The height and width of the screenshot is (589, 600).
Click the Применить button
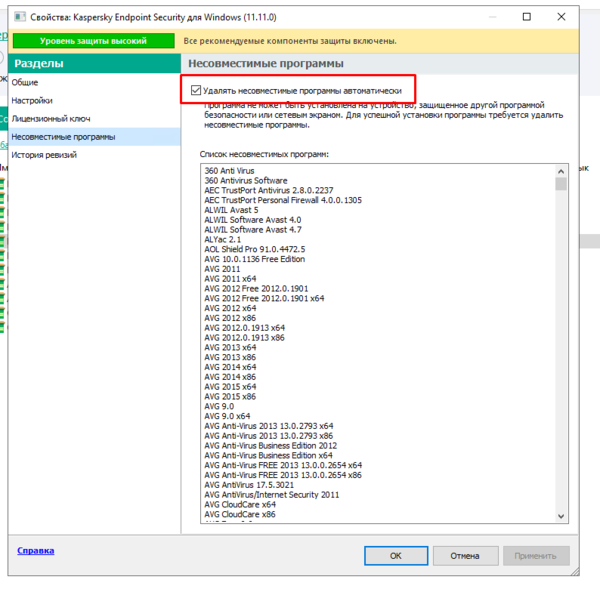click(536, 556)
